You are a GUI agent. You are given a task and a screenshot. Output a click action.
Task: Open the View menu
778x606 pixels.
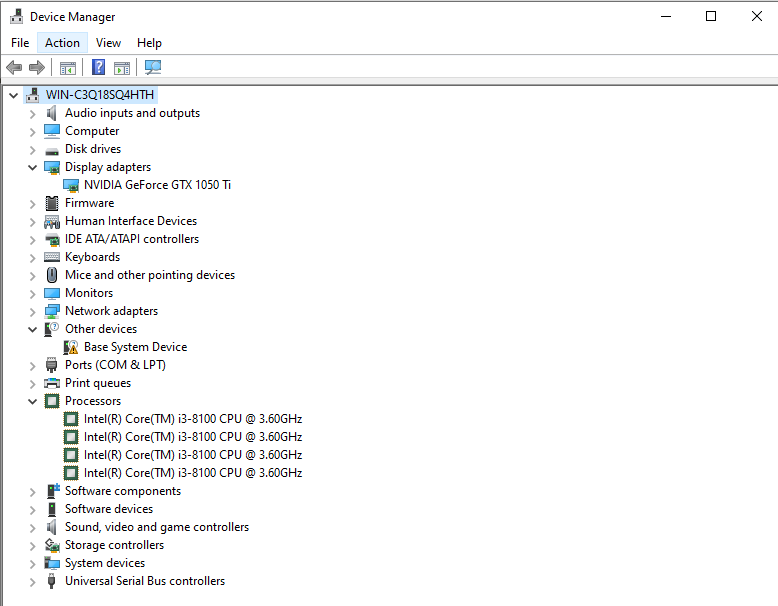point(108,43)
